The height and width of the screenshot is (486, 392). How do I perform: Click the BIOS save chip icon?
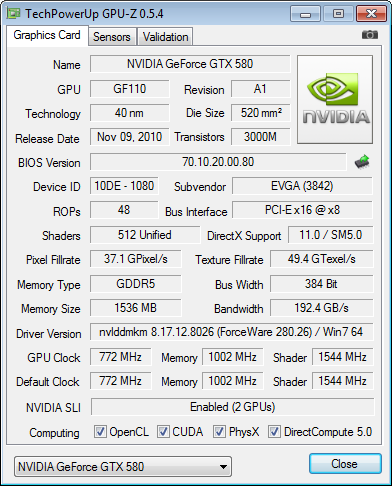tap(362, 162)
